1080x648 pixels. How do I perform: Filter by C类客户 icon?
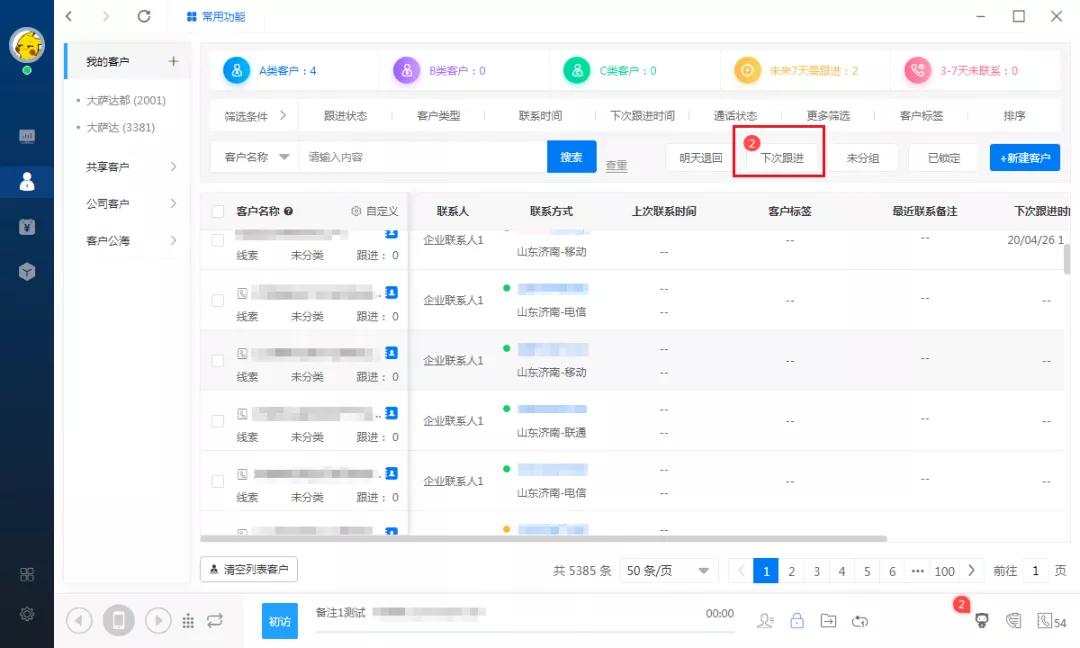pyautogui.click(x=577, y=70)
